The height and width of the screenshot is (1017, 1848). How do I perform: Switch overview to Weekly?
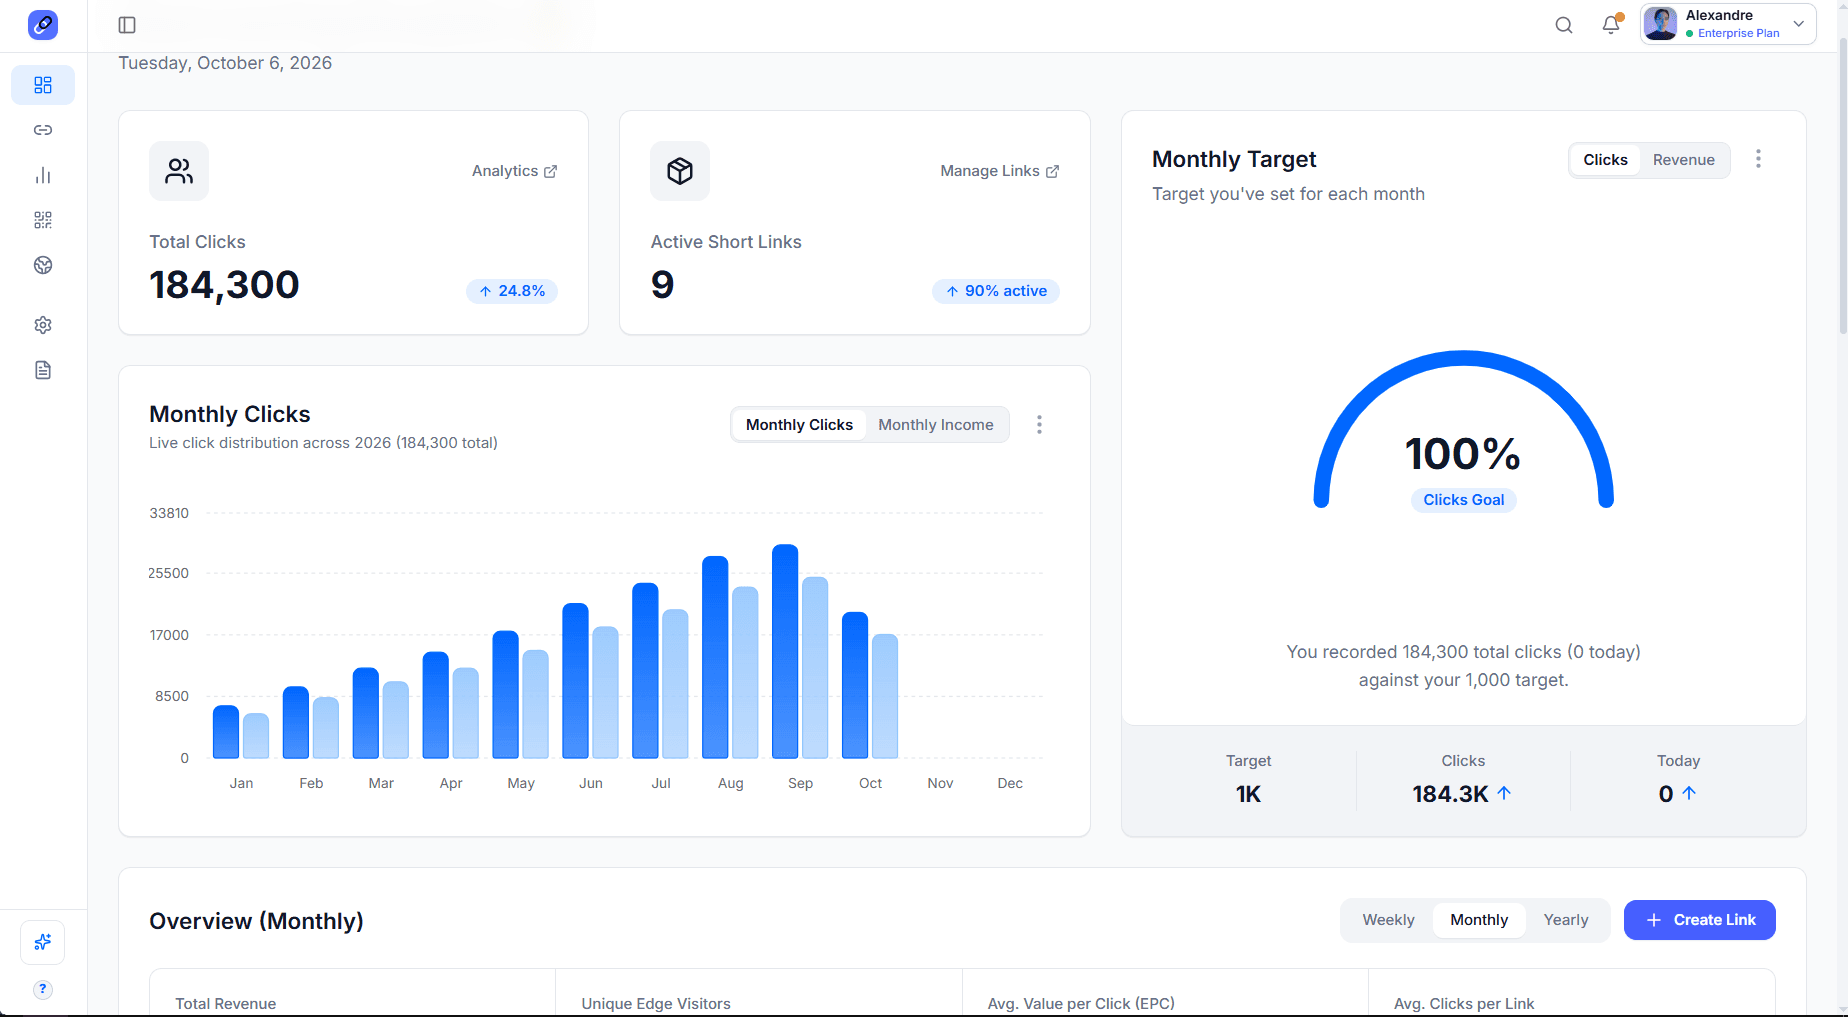coord(1388,920)
